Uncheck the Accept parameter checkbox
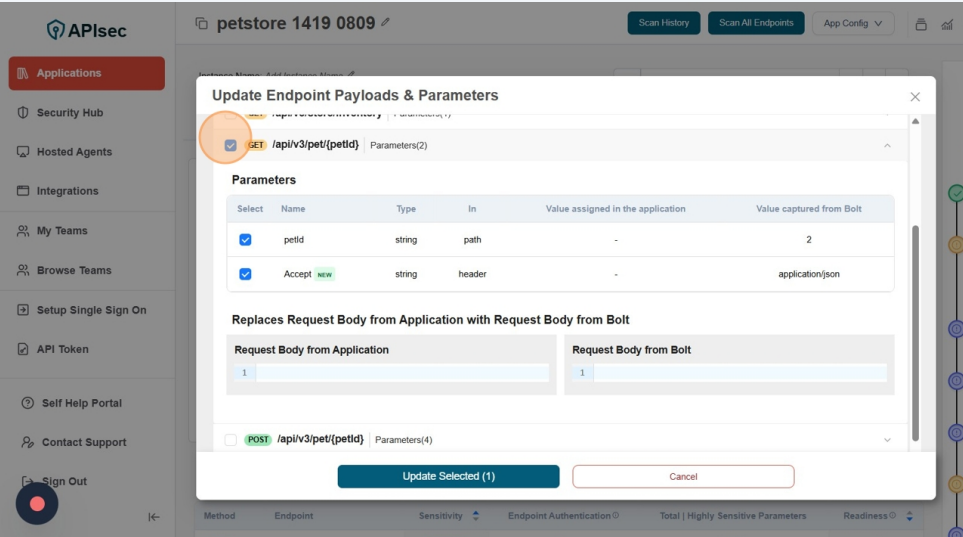This screenshot has height=537, width=963. [245, 274]
